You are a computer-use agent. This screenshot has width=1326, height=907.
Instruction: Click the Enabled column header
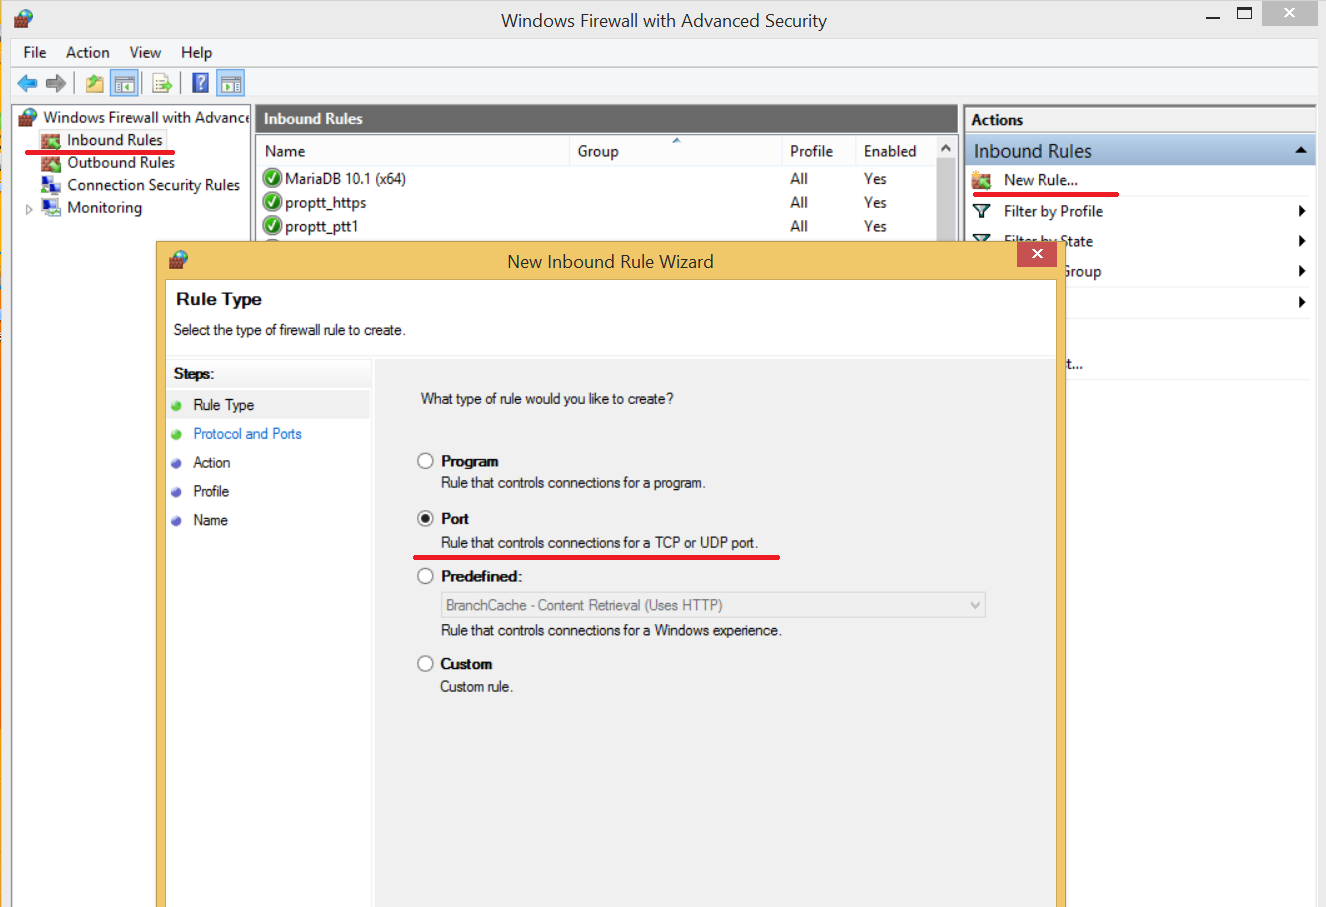click(889, 151)
